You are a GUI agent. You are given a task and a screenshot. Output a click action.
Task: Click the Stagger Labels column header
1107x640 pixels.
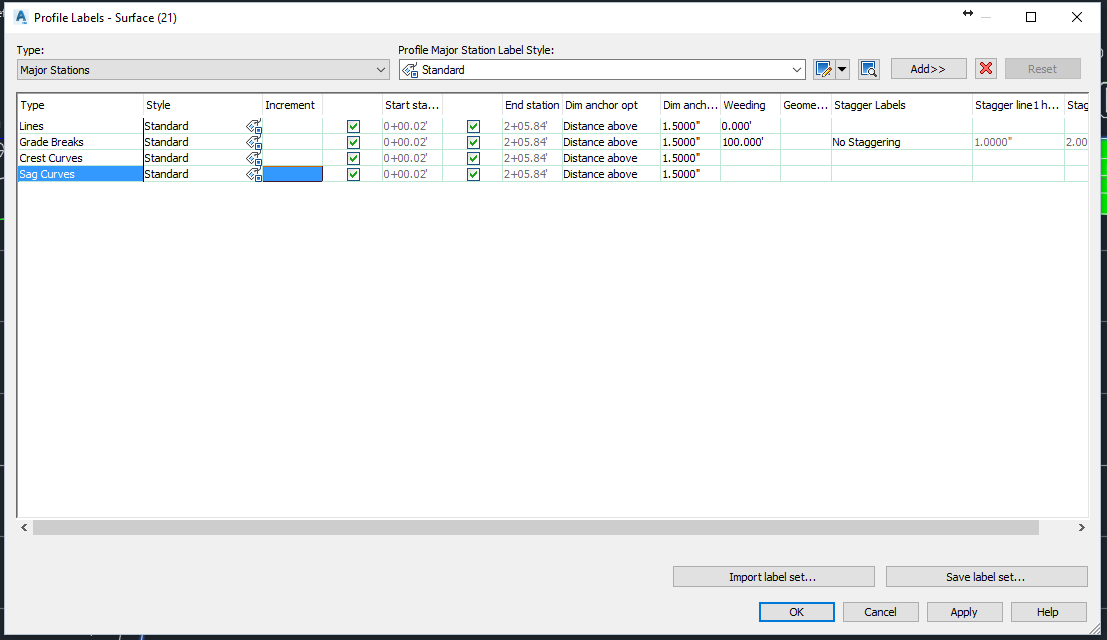(902, 105)
